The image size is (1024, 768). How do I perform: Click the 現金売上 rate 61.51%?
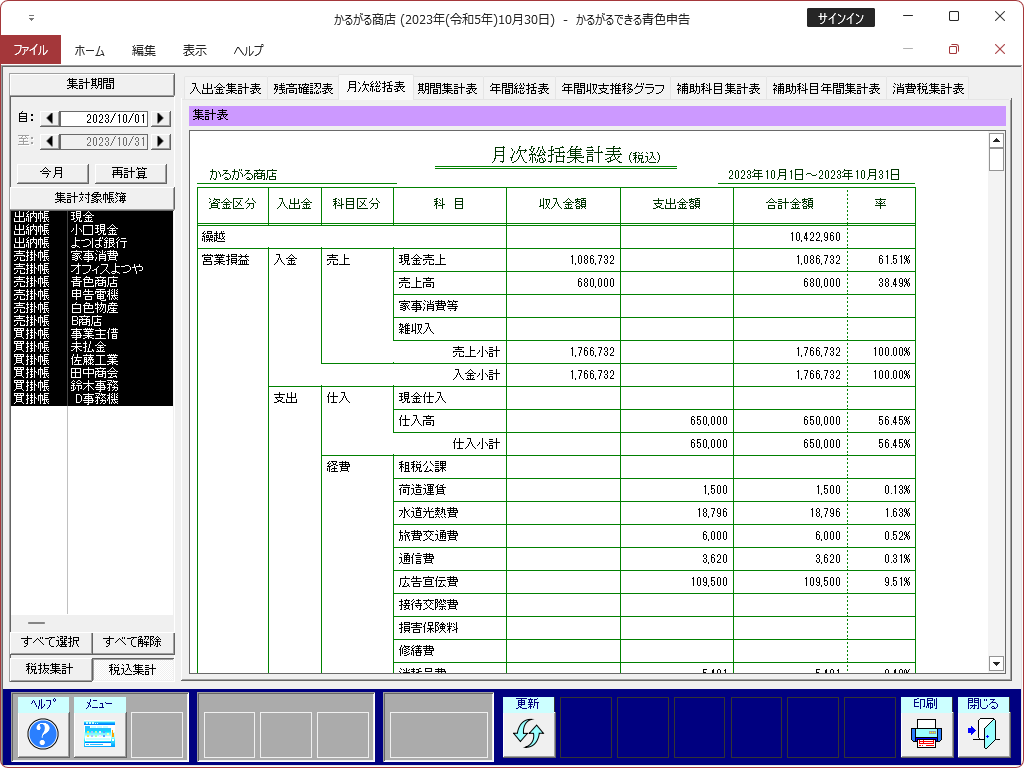click(894, 260)
